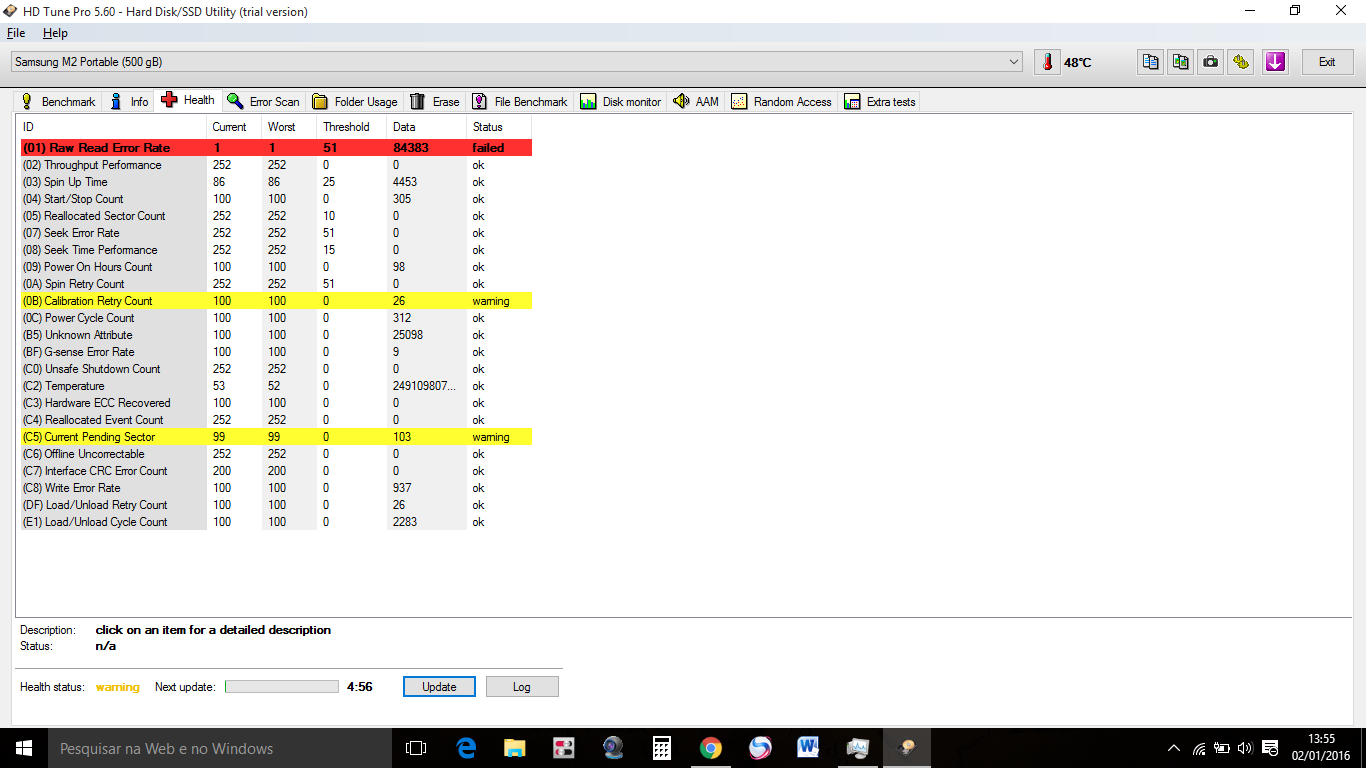Image resolution: width=1366 pixels, height=768 pixels.
Task: Open options gear icon
Action: tap(1241, 62)
